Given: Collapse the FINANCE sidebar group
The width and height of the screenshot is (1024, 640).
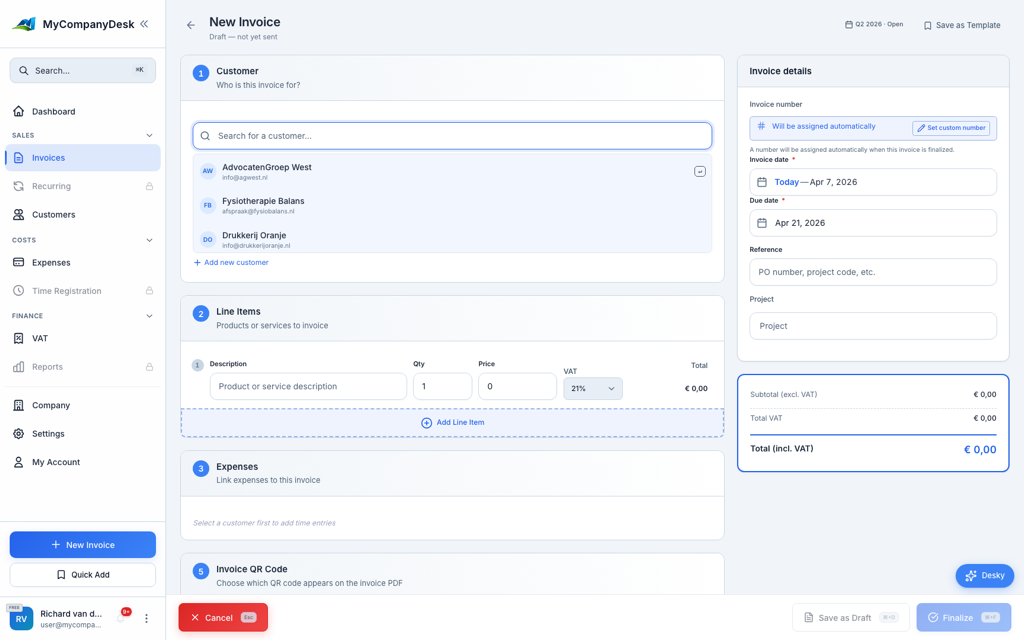Looking at the screenshot, I should [149, 315].
